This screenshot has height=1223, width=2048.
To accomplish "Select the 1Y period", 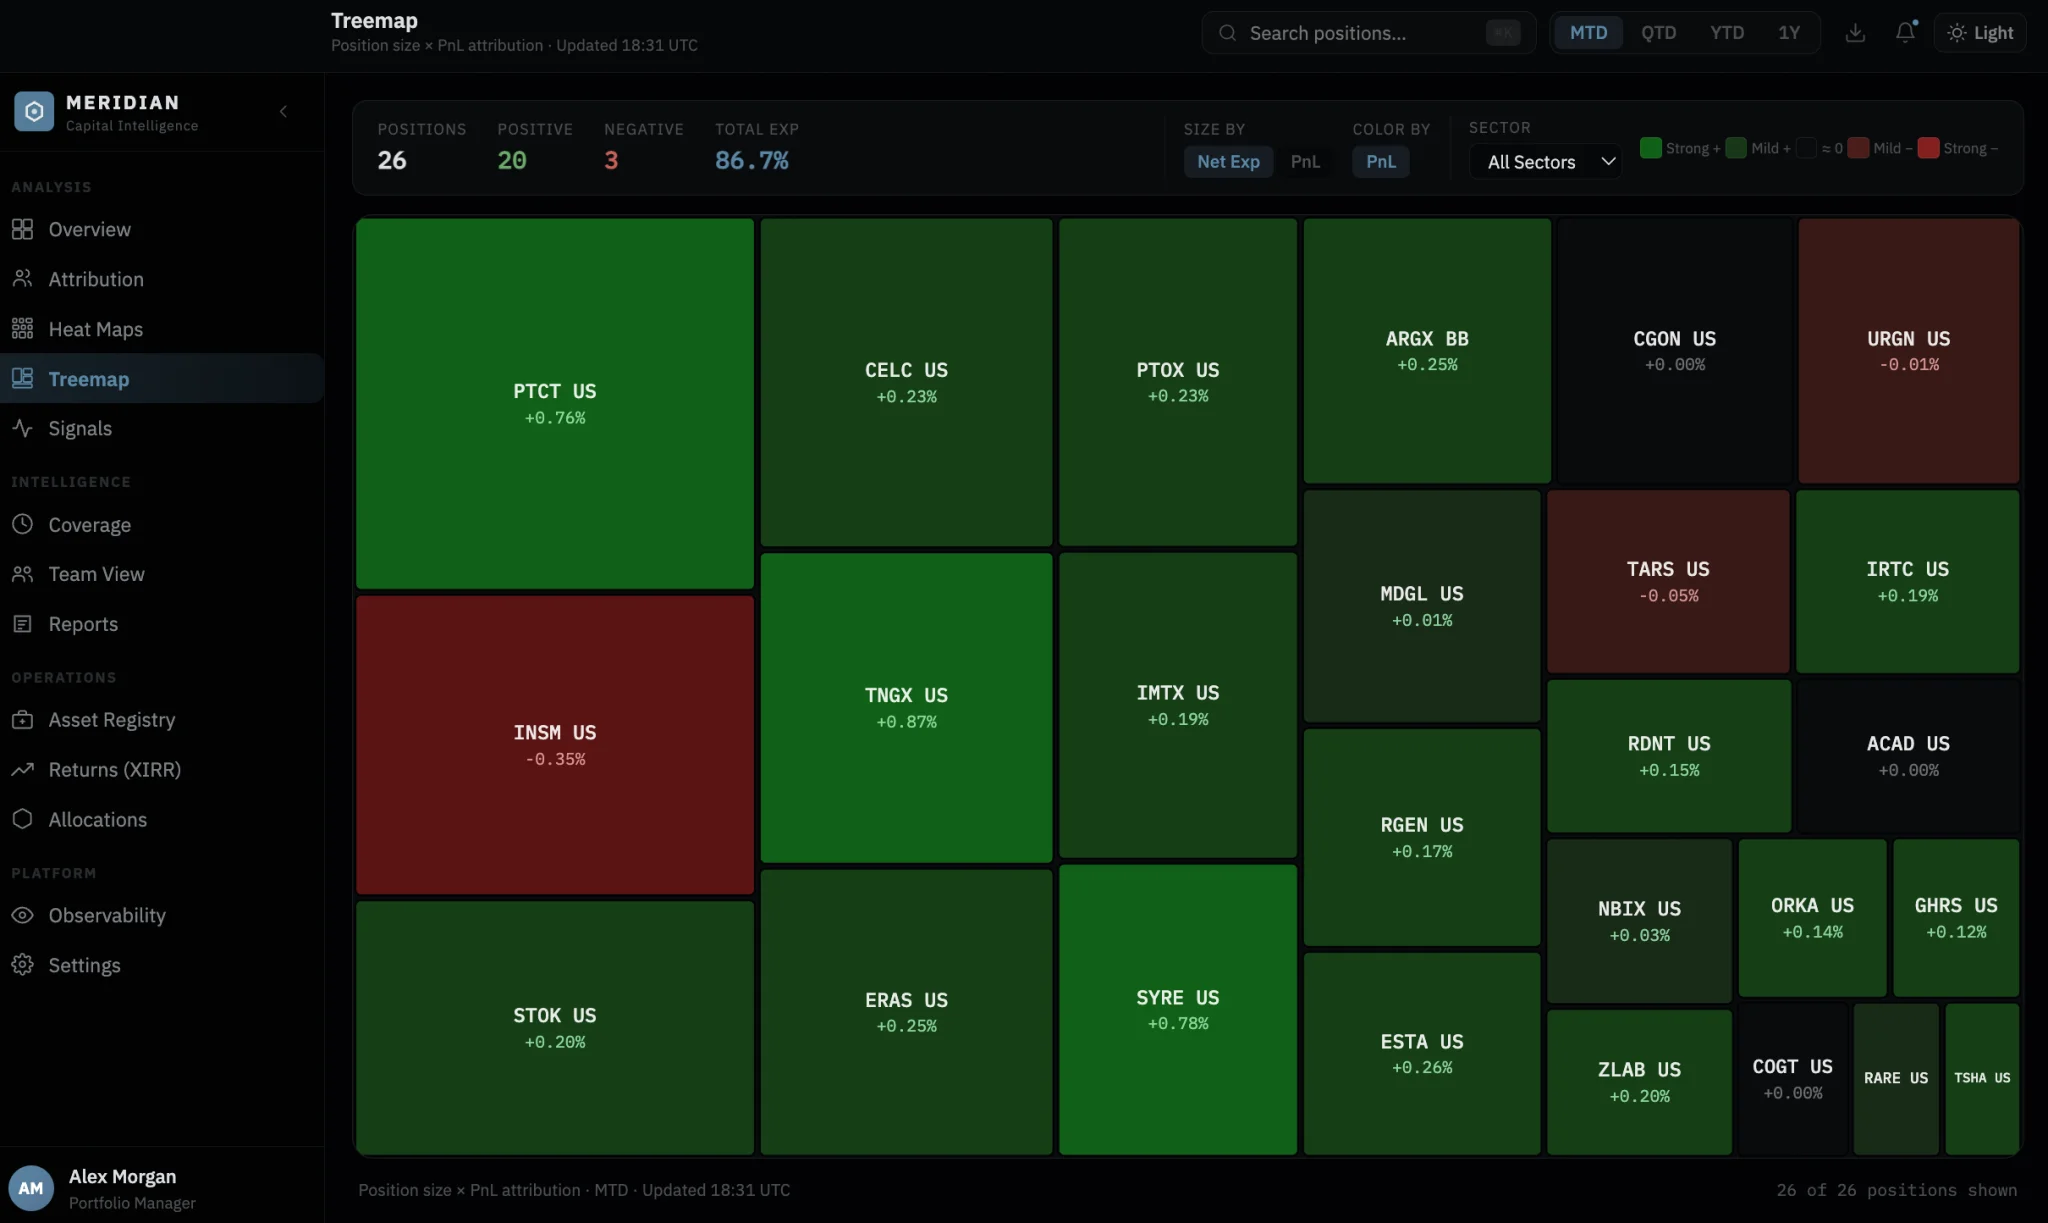I will coord(1789,33).
